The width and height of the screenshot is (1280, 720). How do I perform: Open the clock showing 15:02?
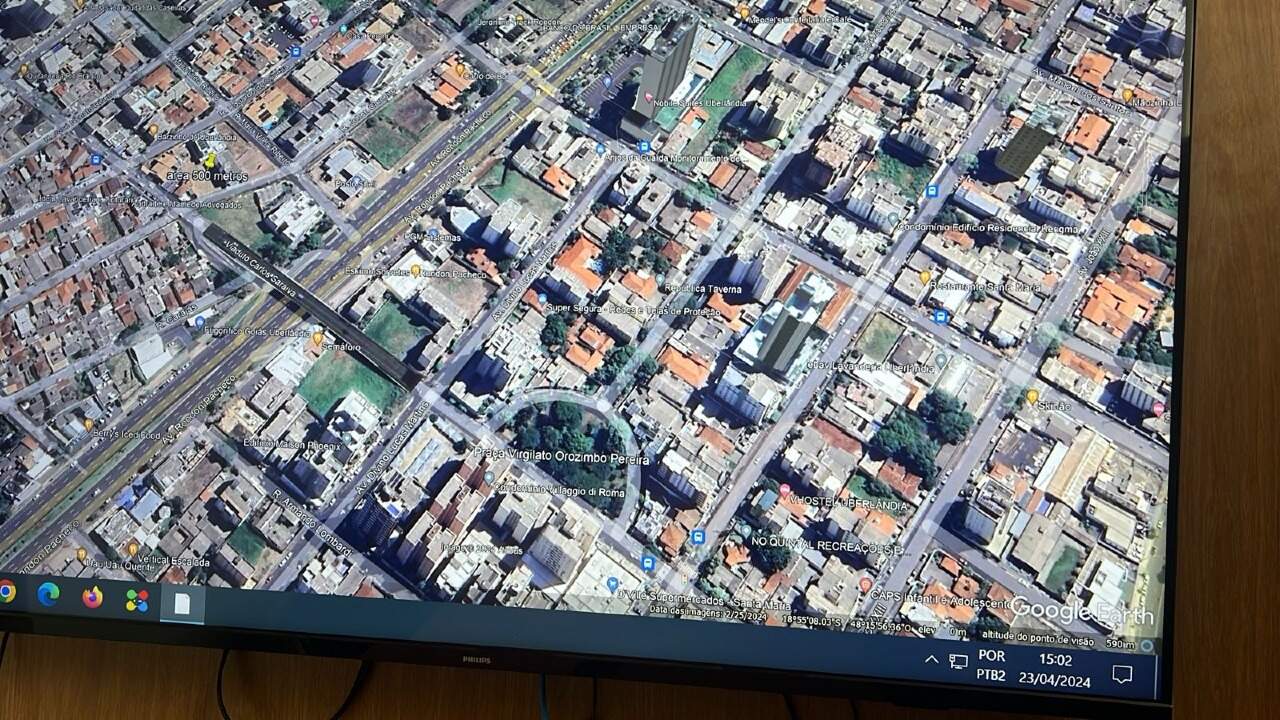click(x=1054, y=668)
